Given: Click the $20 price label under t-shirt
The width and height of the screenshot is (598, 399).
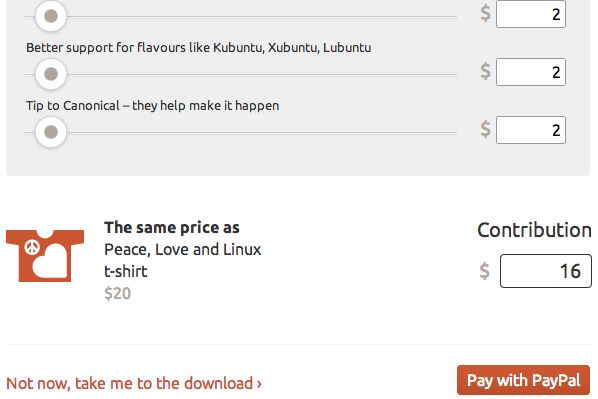Looking at the screenshot, I should pyautogui.click(x=117, y=293).
